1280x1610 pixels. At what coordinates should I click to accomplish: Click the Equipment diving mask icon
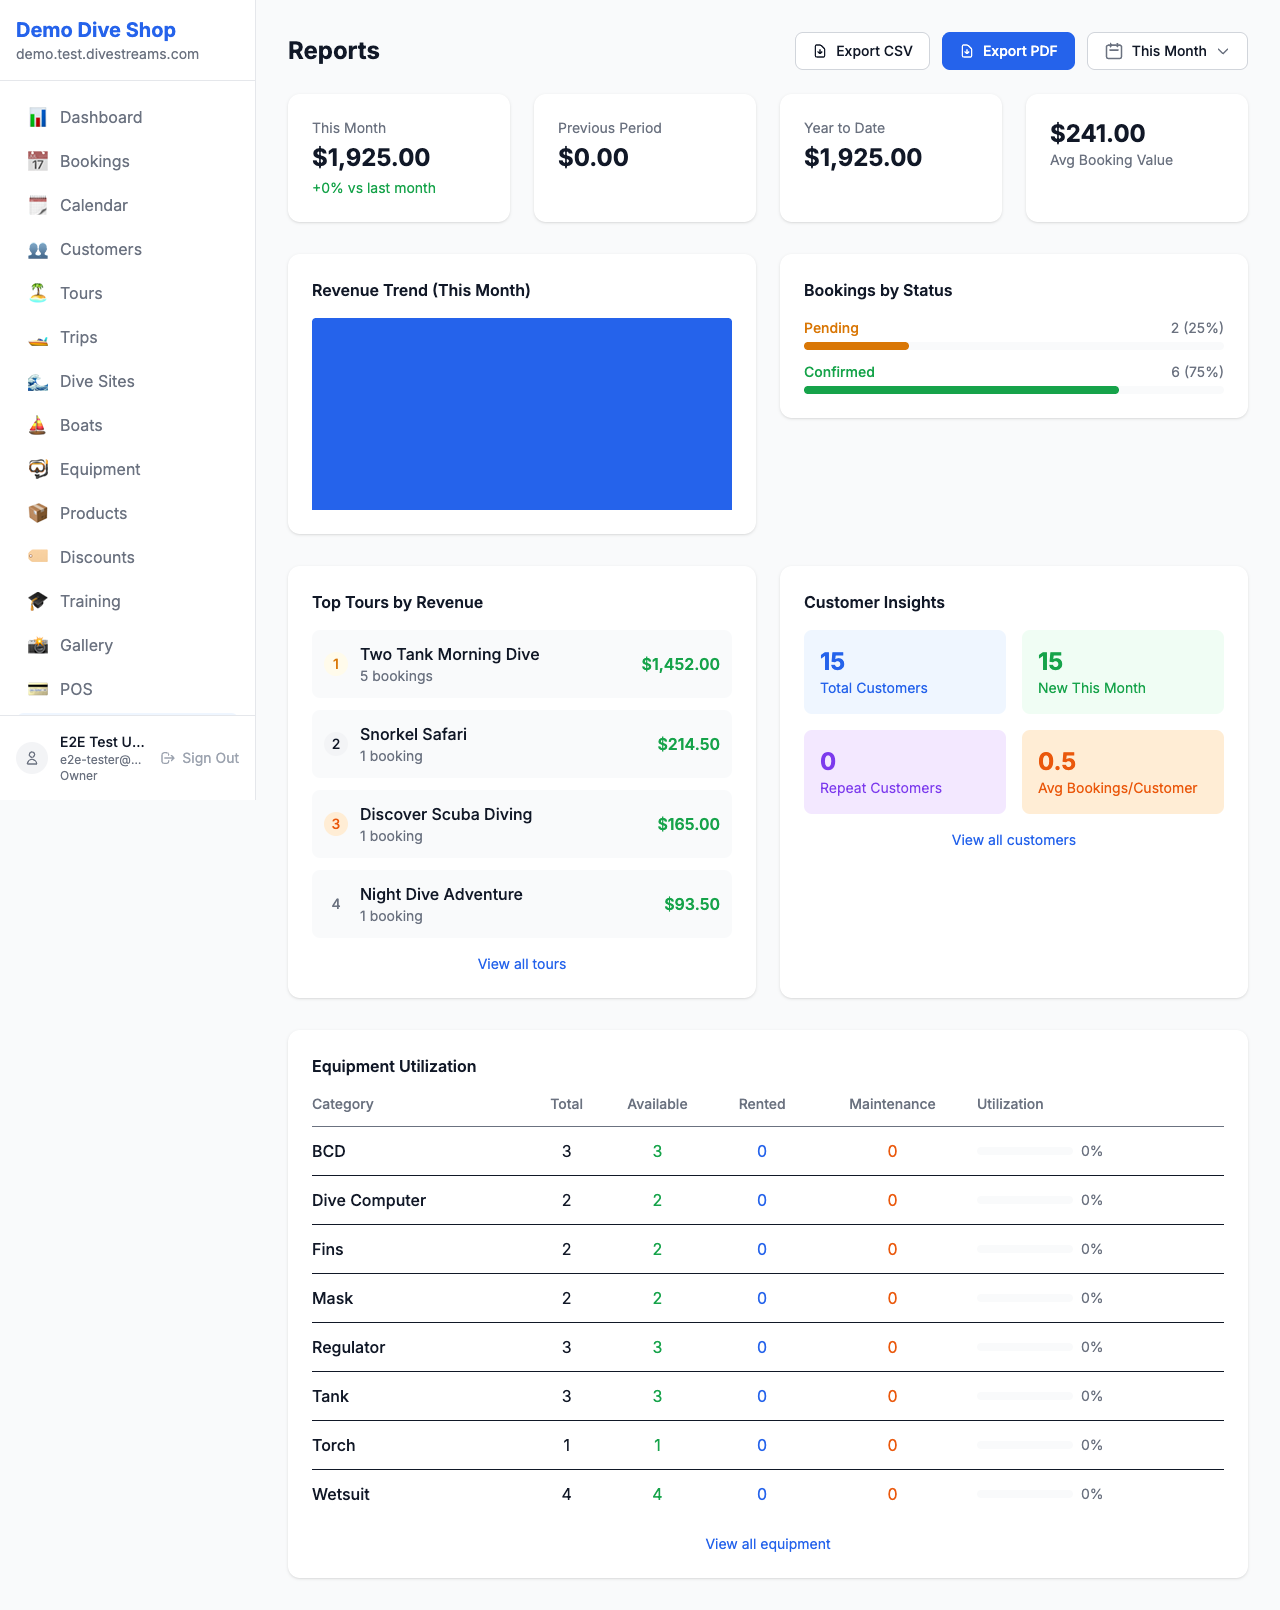pyautogui.click(x=38, y=469)
